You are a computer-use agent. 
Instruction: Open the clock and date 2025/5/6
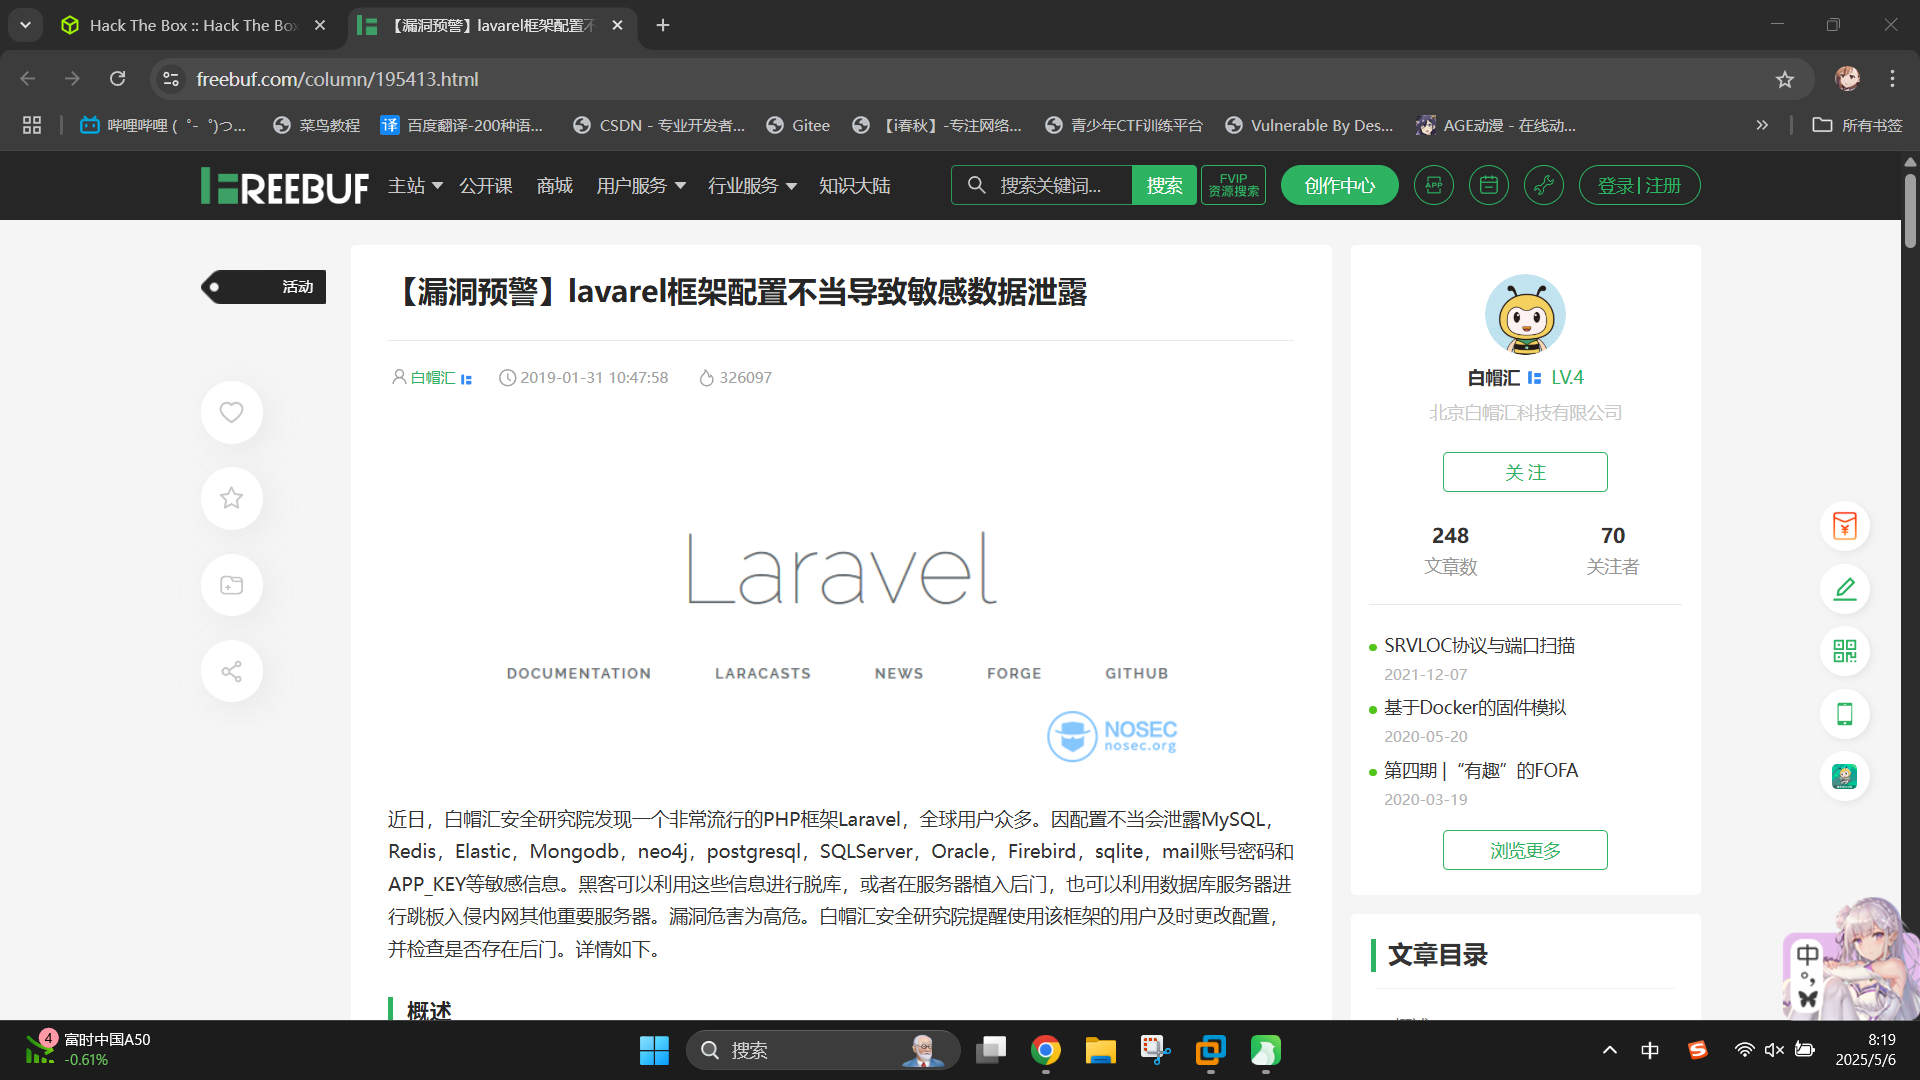pyautogui.click(x=1866, y=1049)
